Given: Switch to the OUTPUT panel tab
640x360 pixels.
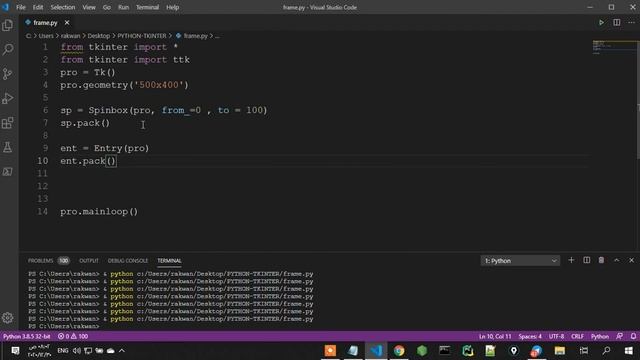Looking at the screenshot, I should point(89,261).
